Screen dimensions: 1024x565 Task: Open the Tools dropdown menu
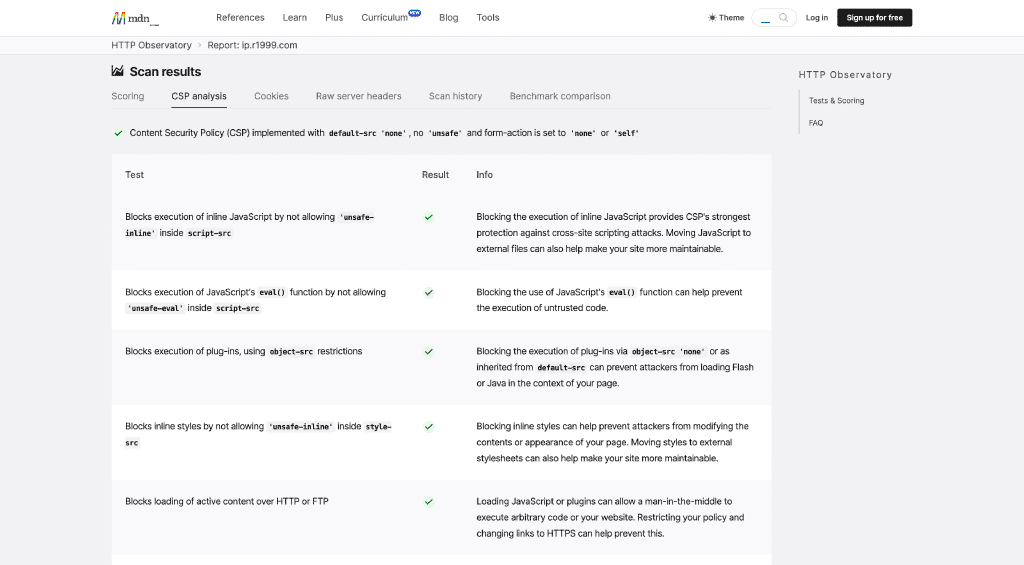tap(488, 18)
